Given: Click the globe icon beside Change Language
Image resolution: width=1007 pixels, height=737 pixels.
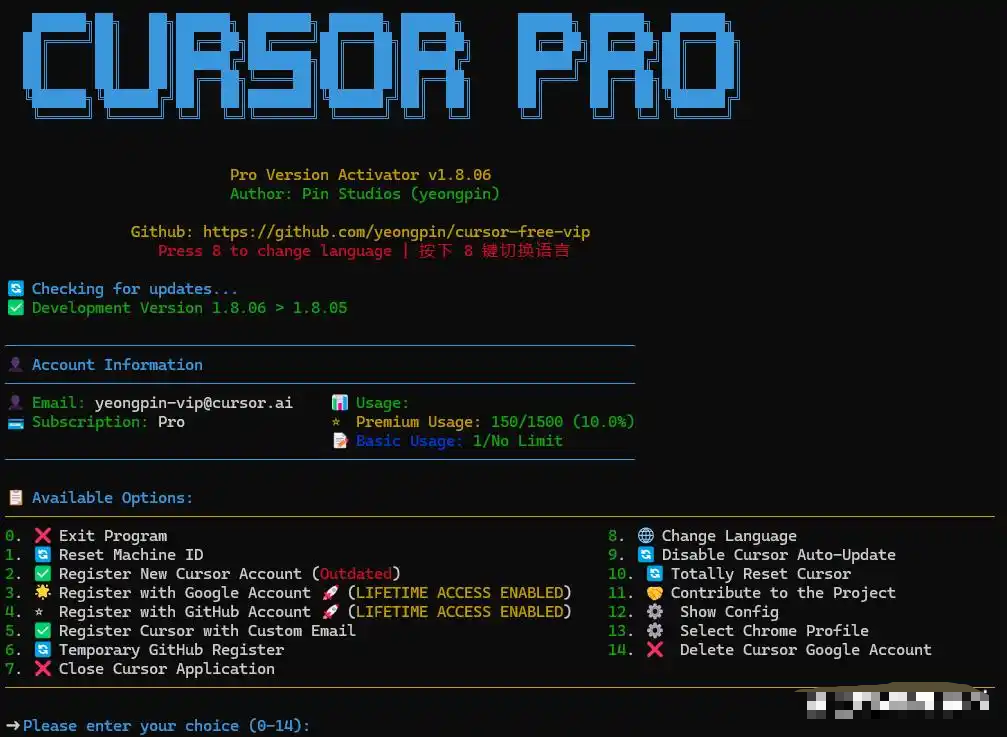Looking at the screenshot, I should tap(645, 535).
